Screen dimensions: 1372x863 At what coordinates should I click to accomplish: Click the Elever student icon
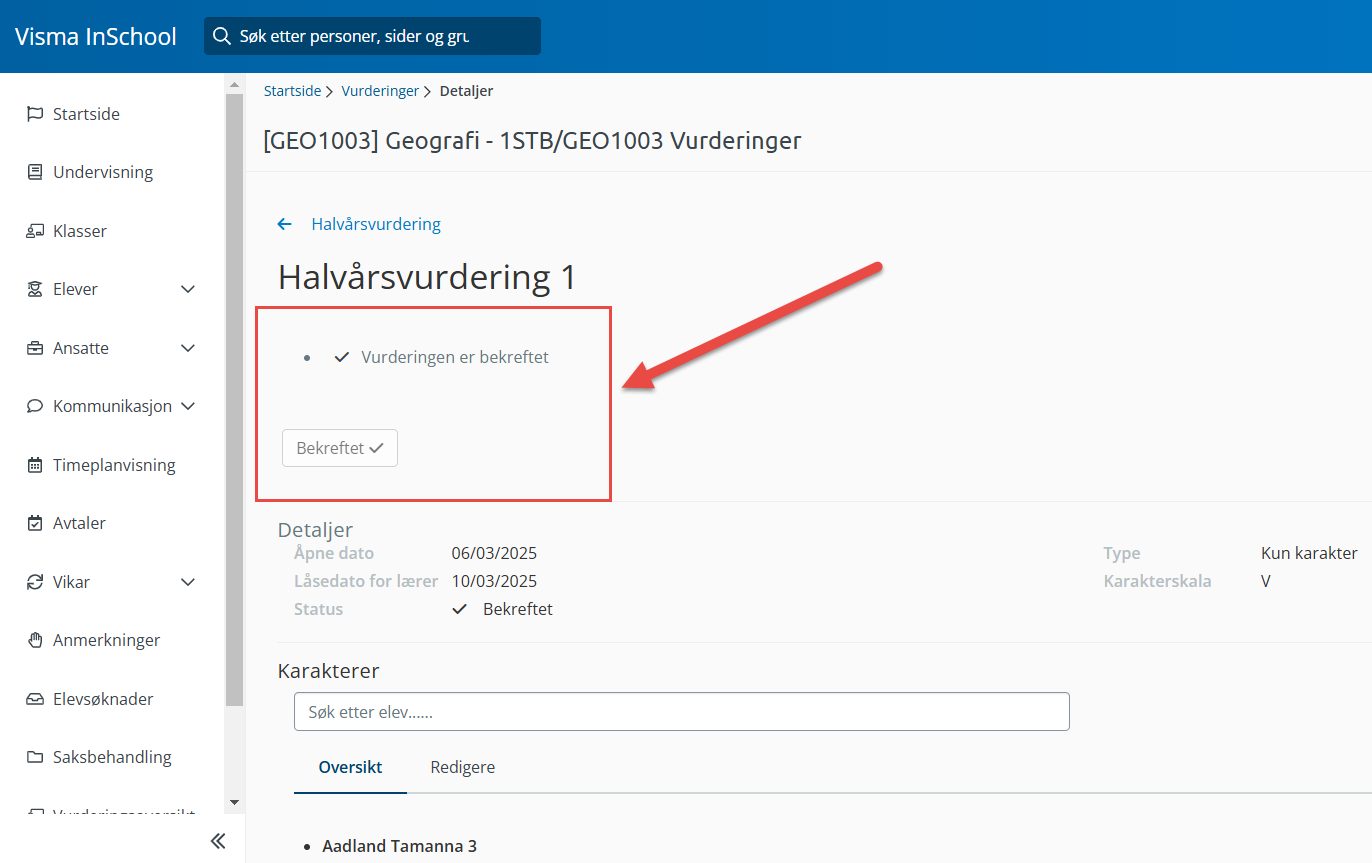point(35,289)
